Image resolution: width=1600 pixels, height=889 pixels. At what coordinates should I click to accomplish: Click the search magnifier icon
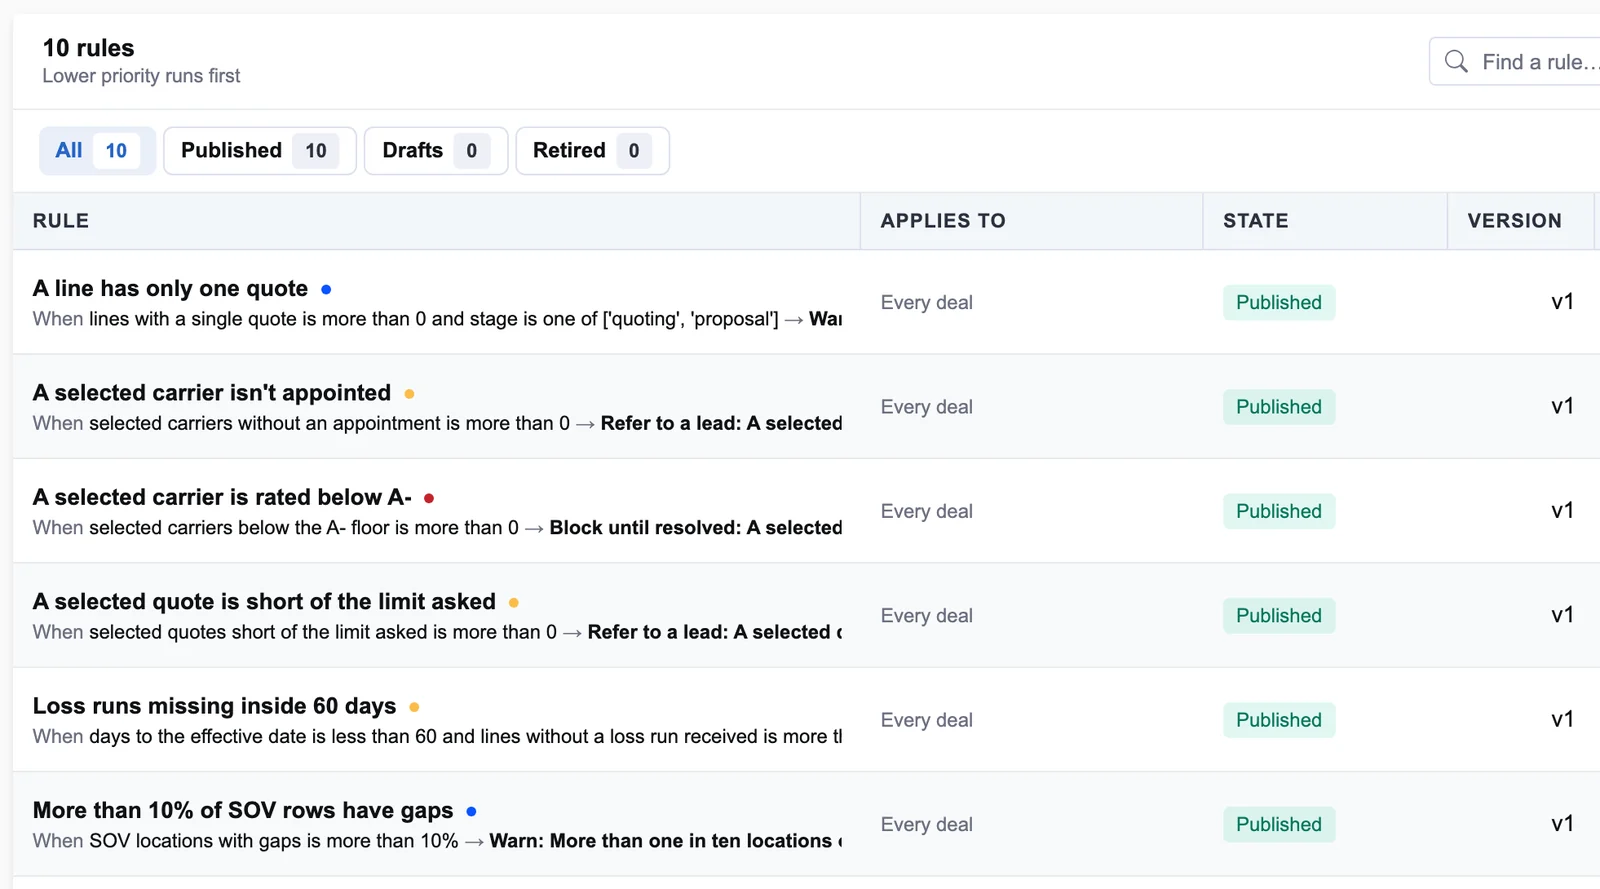[x=1456, y=62]
